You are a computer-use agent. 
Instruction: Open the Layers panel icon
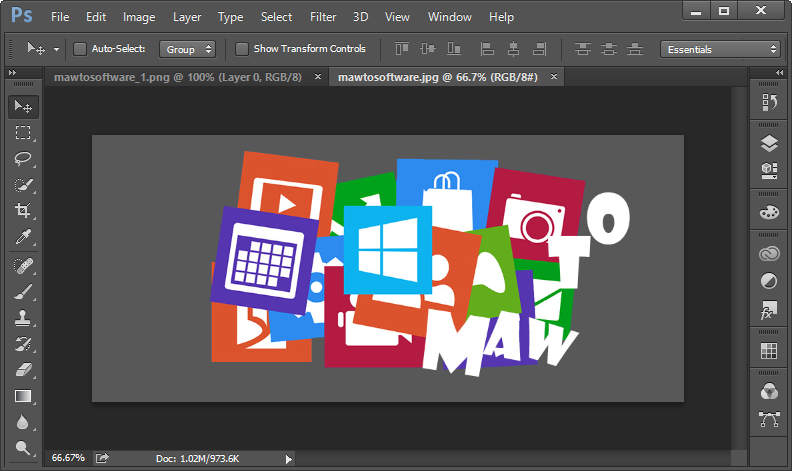tap(769, 144)
